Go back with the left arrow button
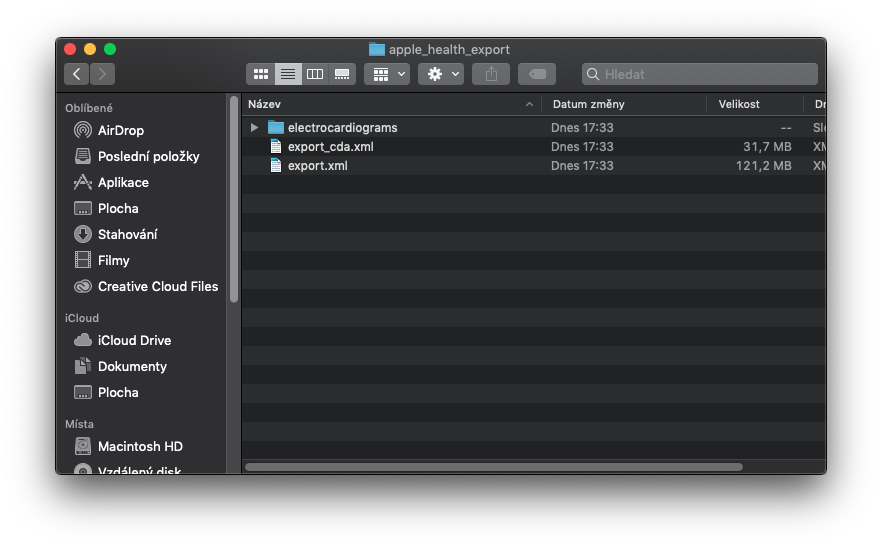Viewport: 882px width, 548px height. [x=76, y=74]
